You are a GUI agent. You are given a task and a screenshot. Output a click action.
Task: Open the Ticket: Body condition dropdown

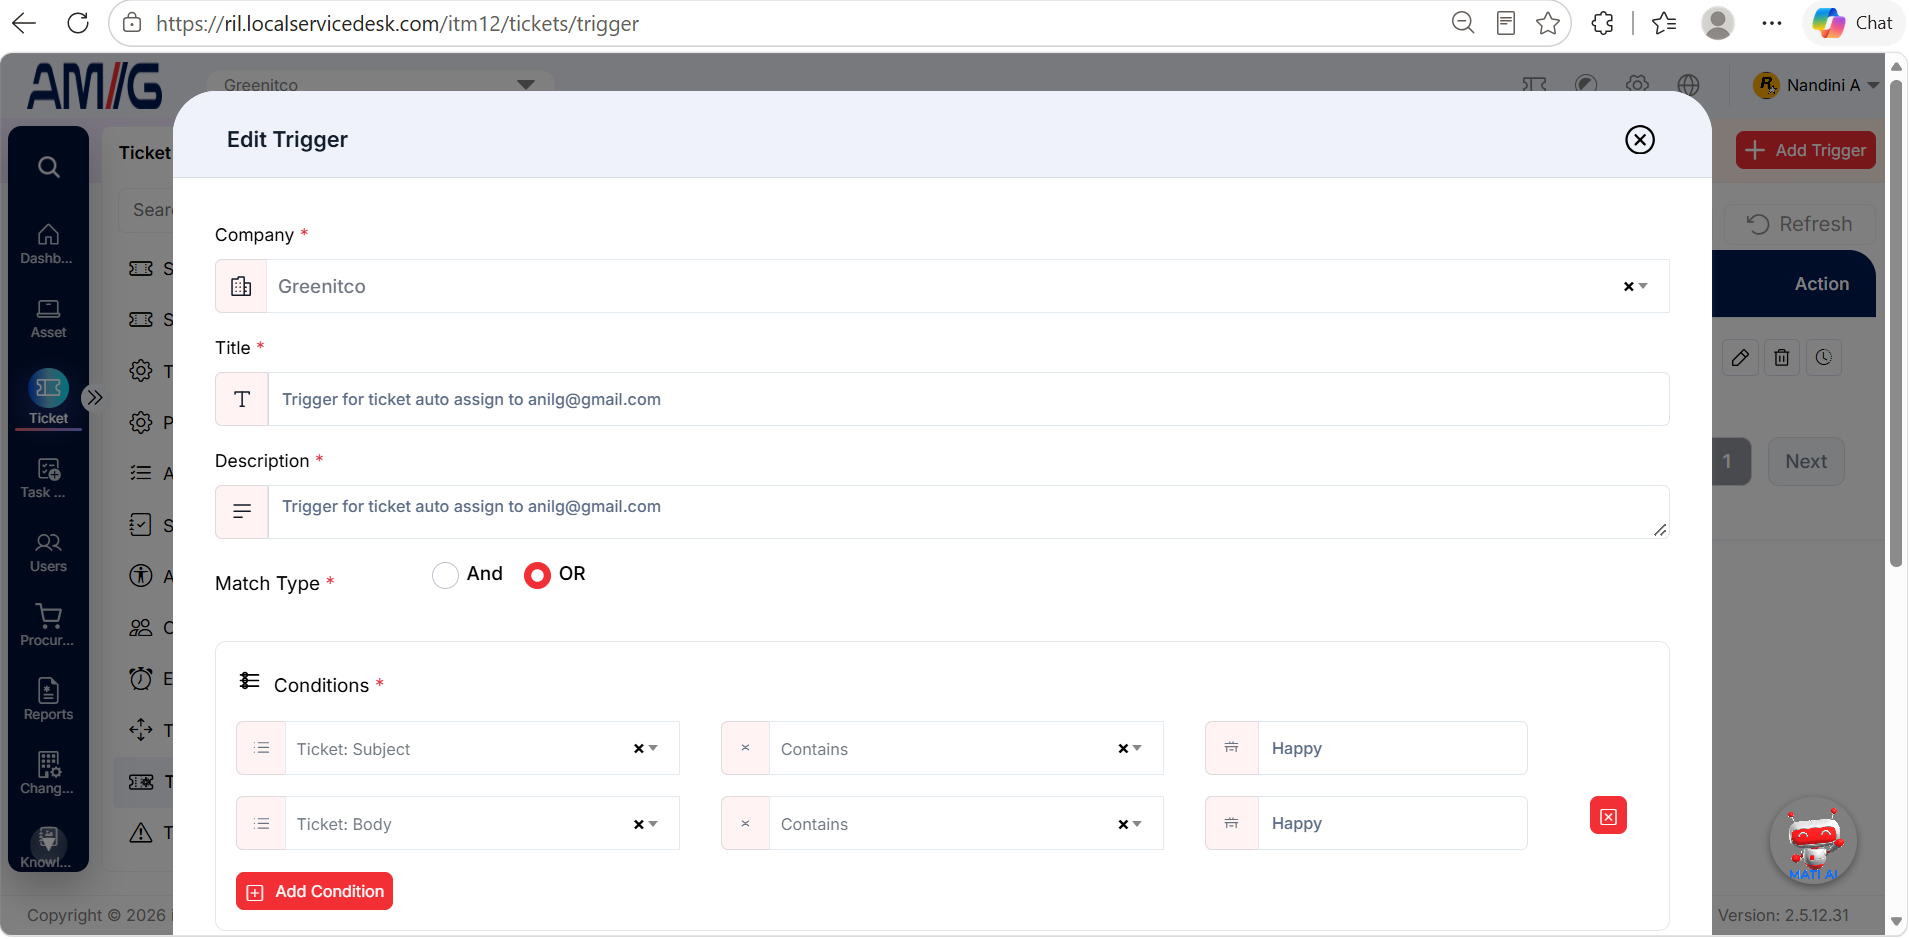coord(458,824)
